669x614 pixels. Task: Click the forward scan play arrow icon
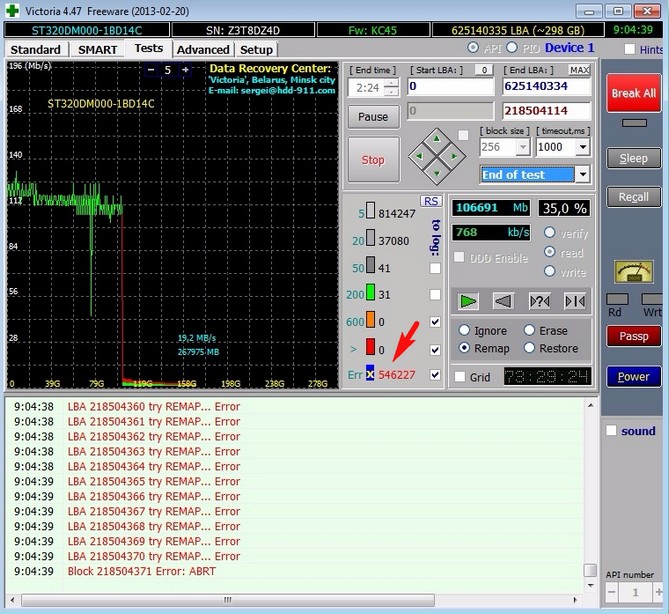(467, 300)
